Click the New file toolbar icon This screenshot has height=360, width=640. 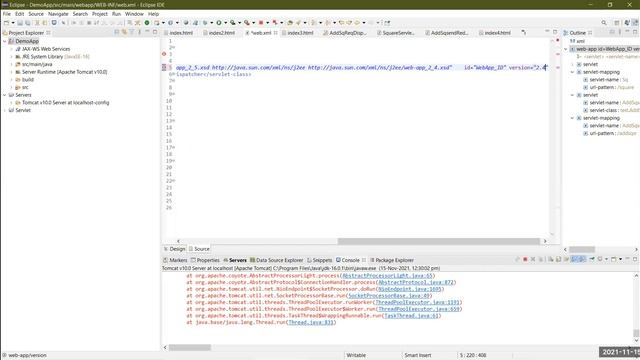tap(7, 23)
